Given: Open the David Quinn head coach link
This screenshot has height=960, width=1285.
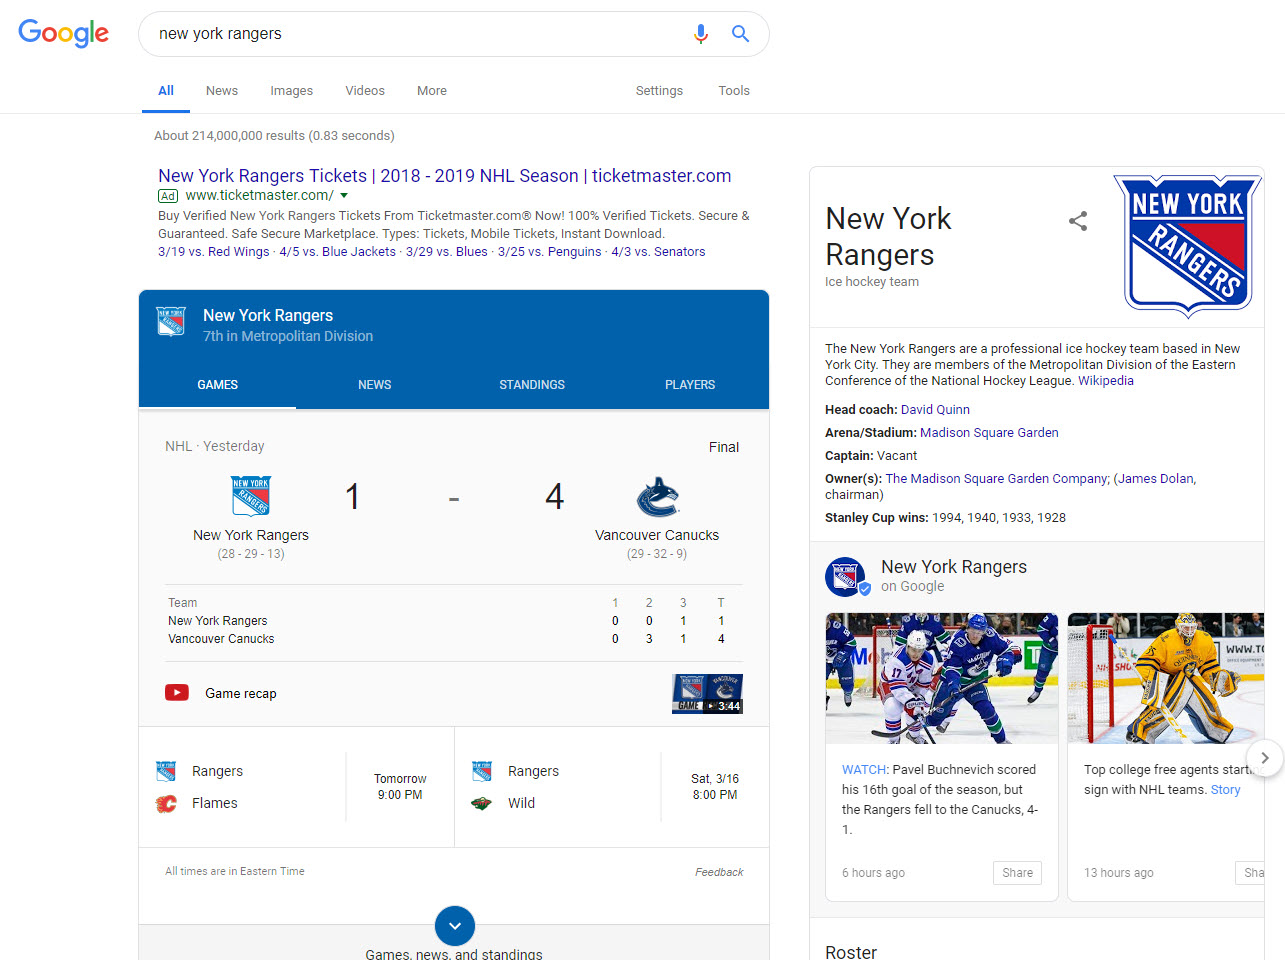Looking at the screenshot, I should [x=935, y=410].
